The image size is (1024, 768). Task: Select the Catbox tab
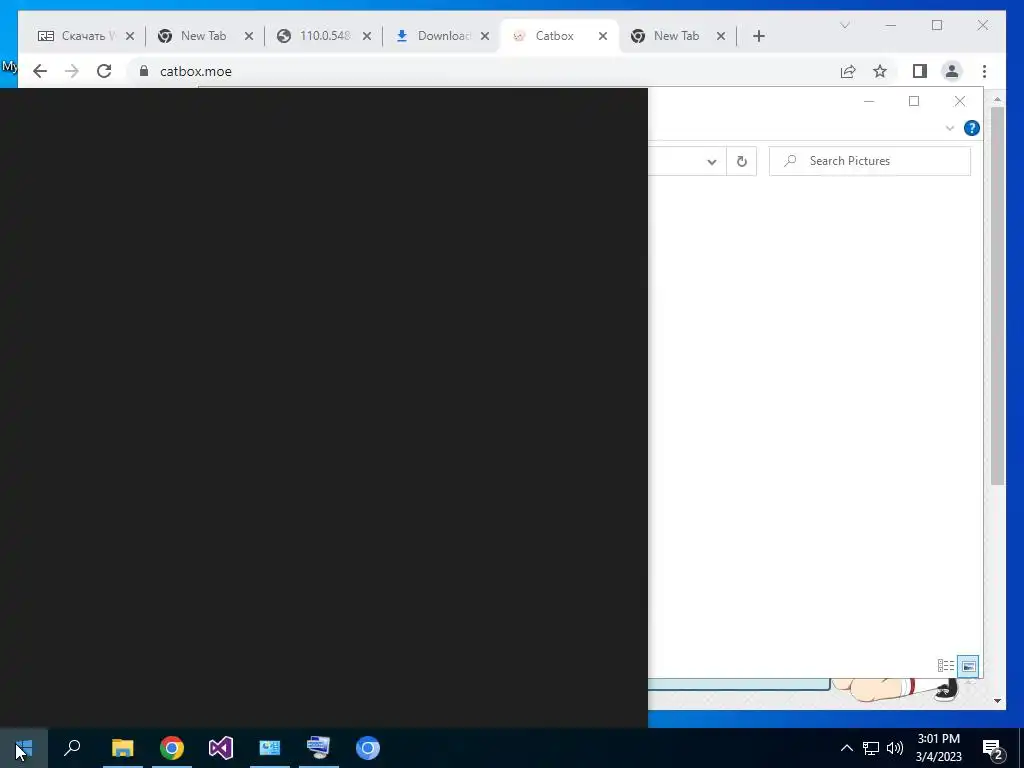pos(554,36)
